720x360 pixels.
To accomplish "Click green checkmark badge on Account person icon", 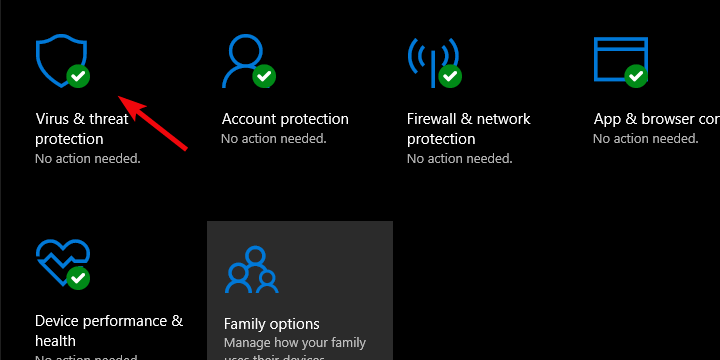I will point(264,76).
